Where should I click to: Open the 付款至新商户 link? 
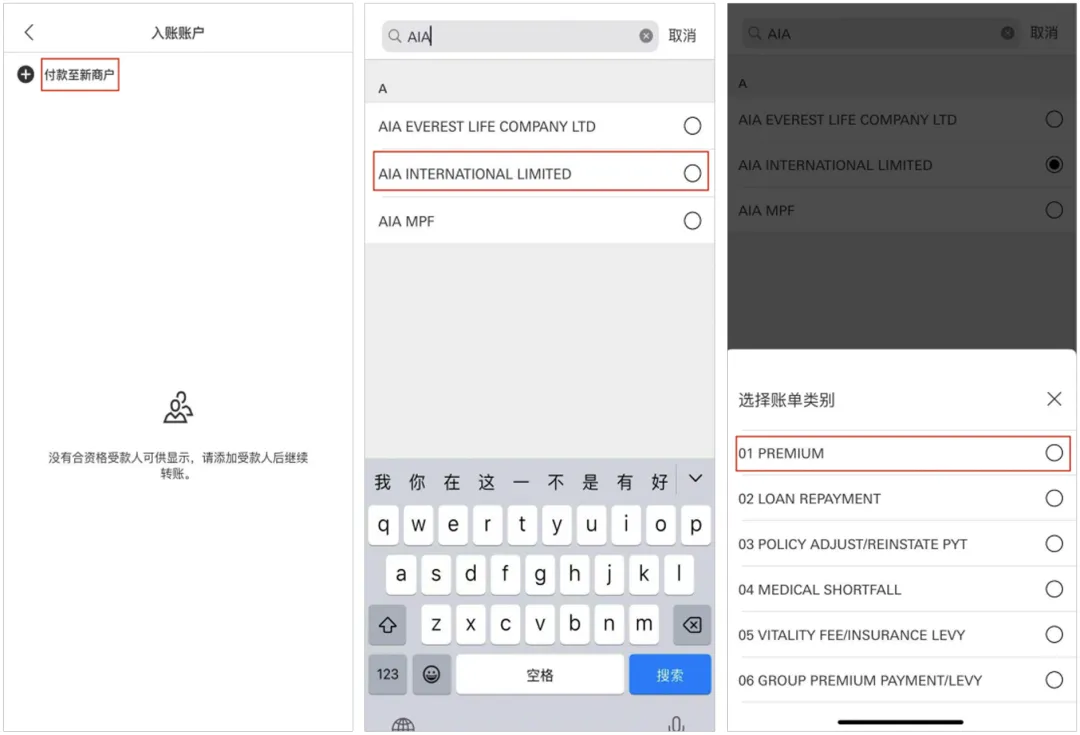[79, 74]
